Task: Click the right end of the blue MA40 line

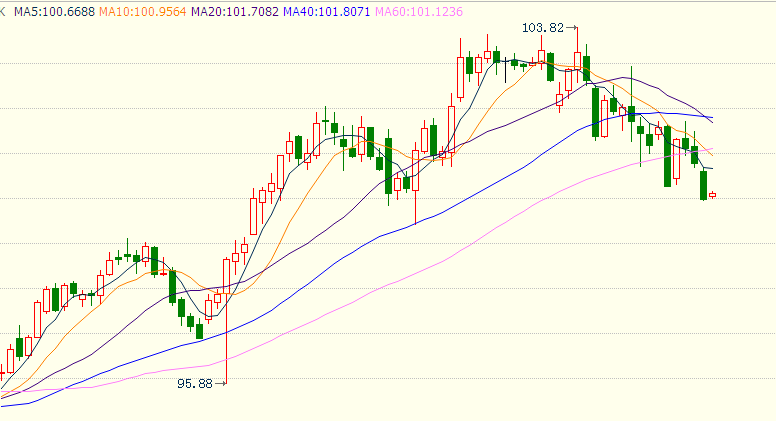Action: [x=712, y=119]
